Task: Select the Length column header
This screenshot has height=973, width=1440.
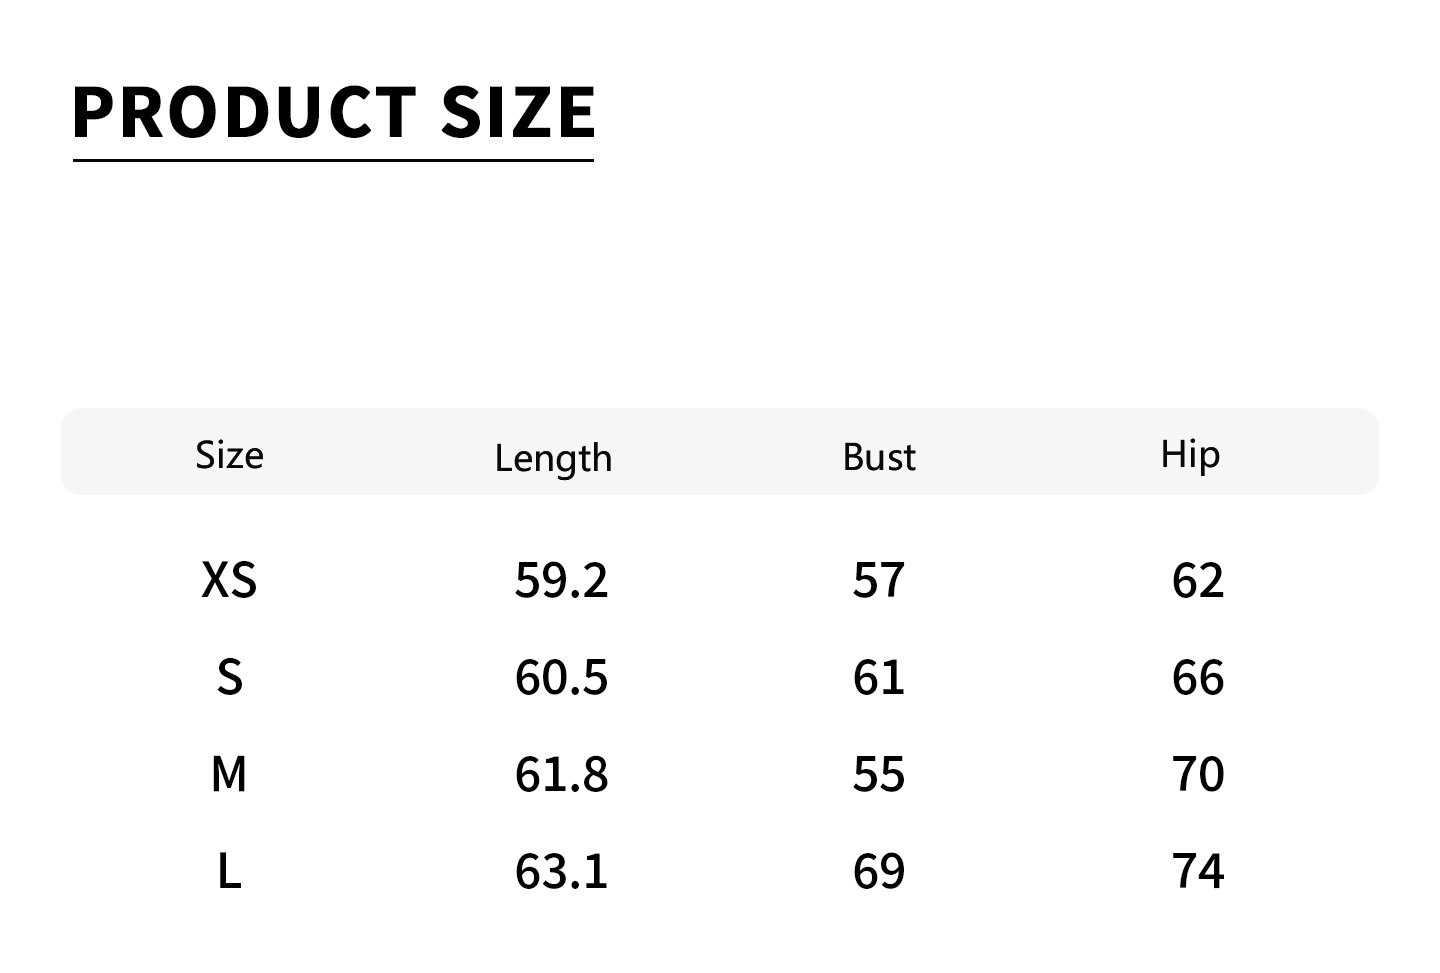Action: tap(553, 458)
